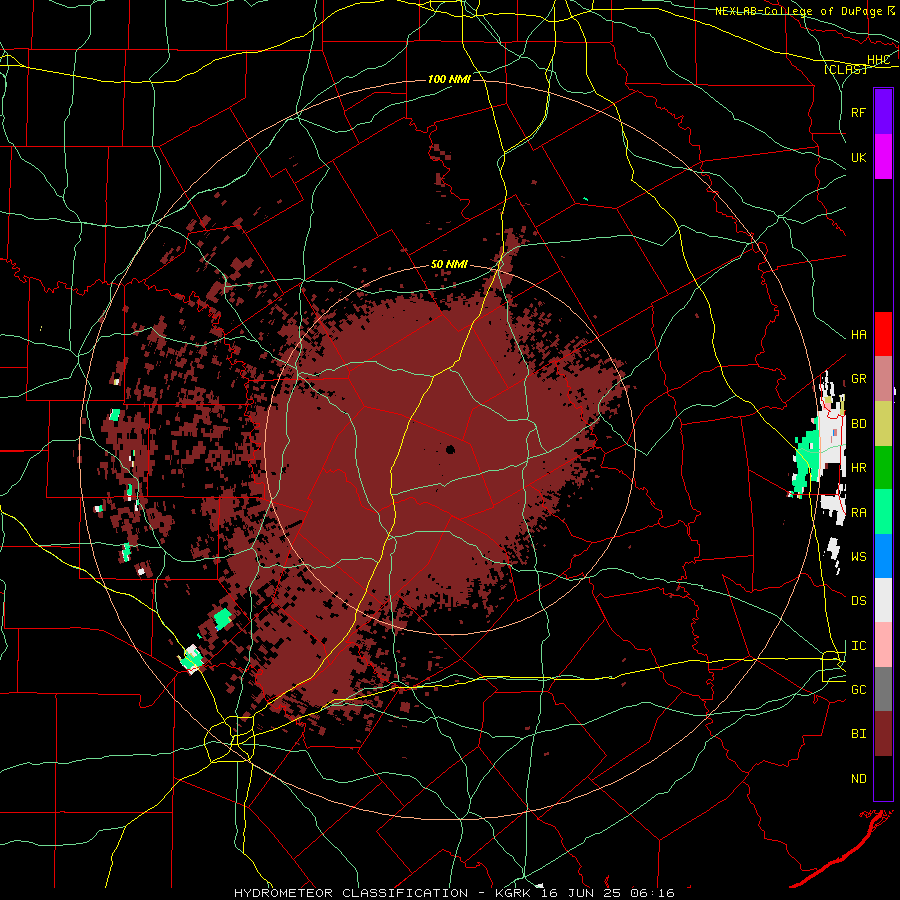900x900 pixels.
Task: Click the HR dark green legend block
Action: [883, 467]
